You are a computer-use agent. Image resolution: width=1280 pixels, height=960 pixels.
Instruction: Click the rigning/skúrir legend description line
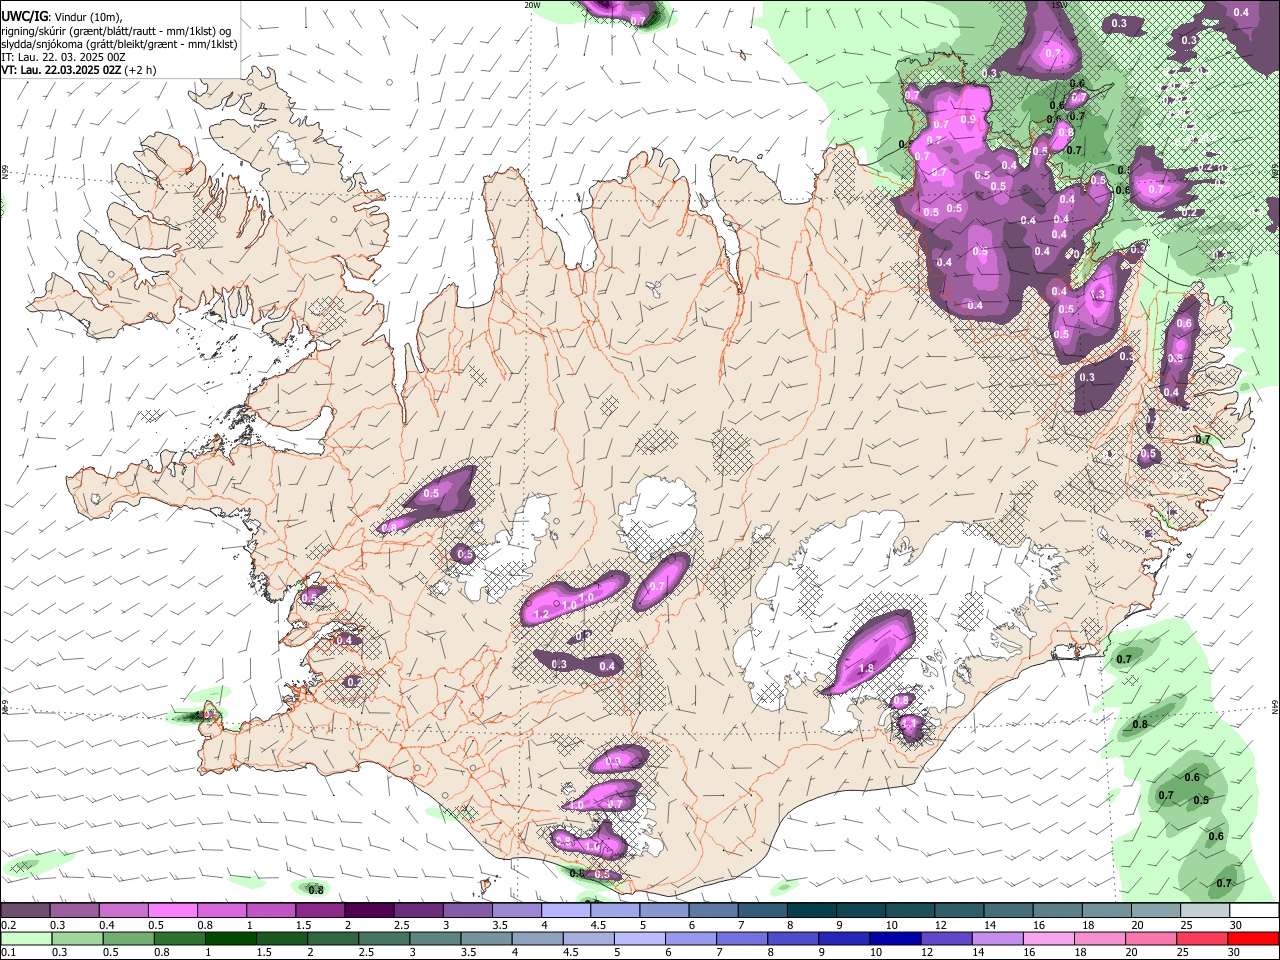point(116,31)
